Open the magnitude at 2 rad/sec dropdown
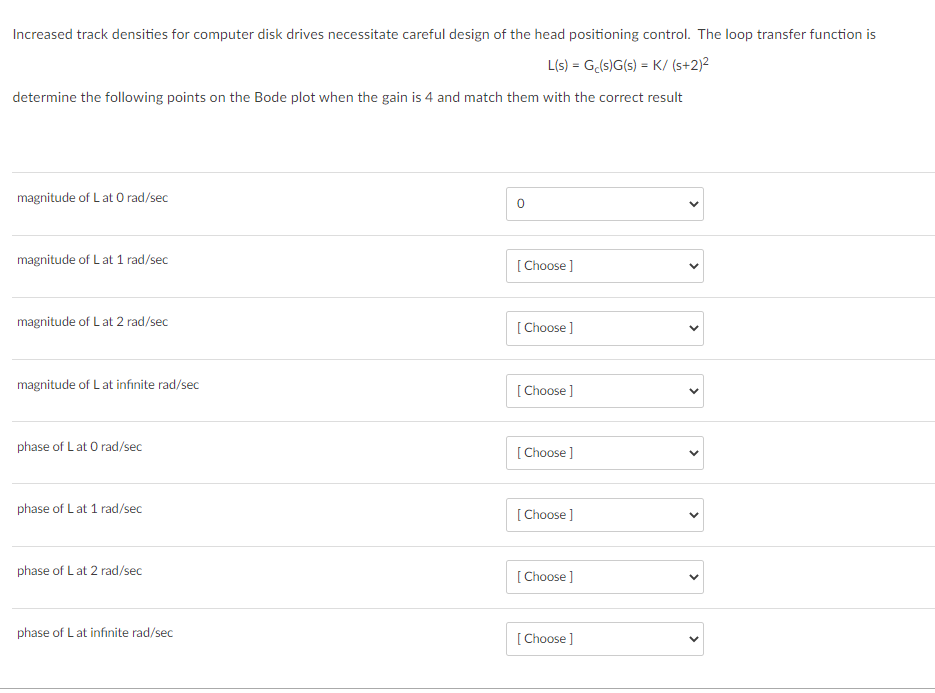 604,328
